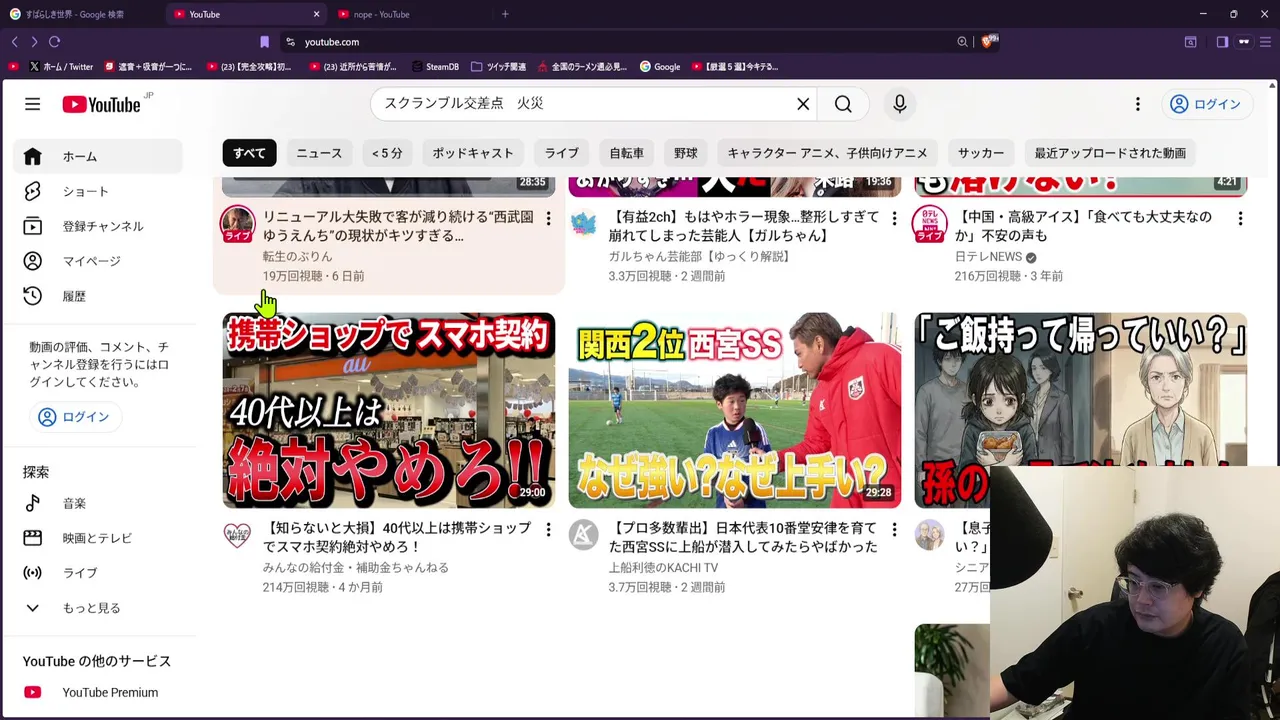This screenshot has height=720, width=1280.
Task: Click KACHI TV channel avatar
Action: click(583, 534)
